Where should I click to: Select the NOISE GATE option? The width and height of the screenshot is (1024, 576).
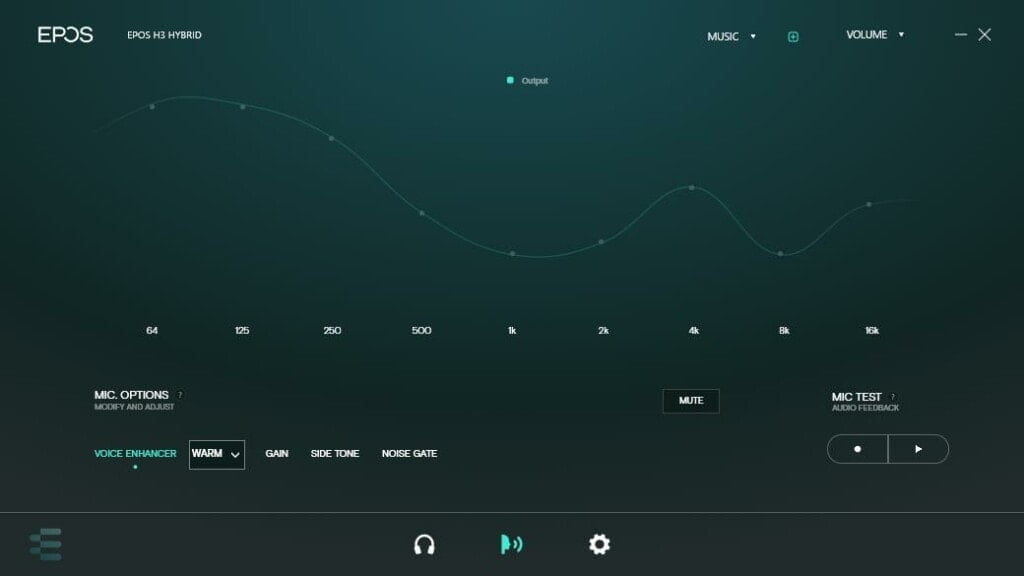(409, 454)
